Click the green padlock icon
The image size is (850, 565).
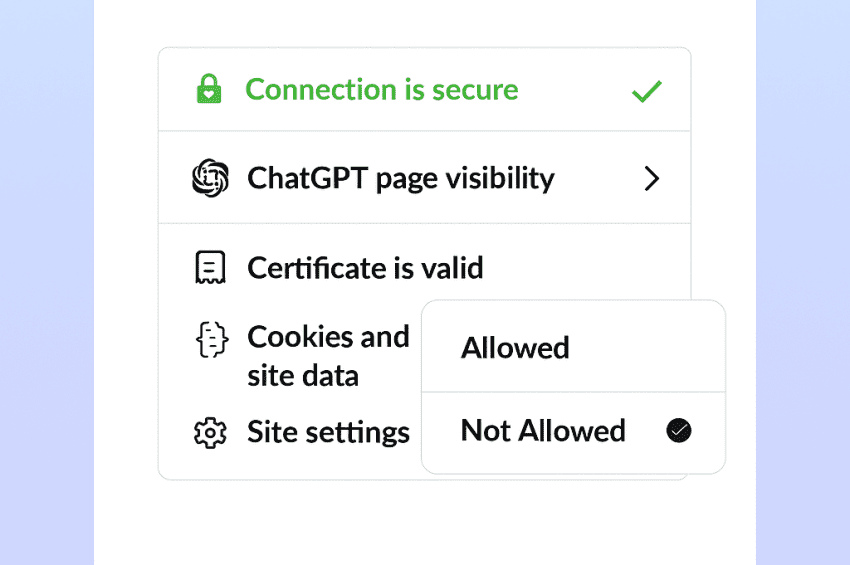point(208,90)
